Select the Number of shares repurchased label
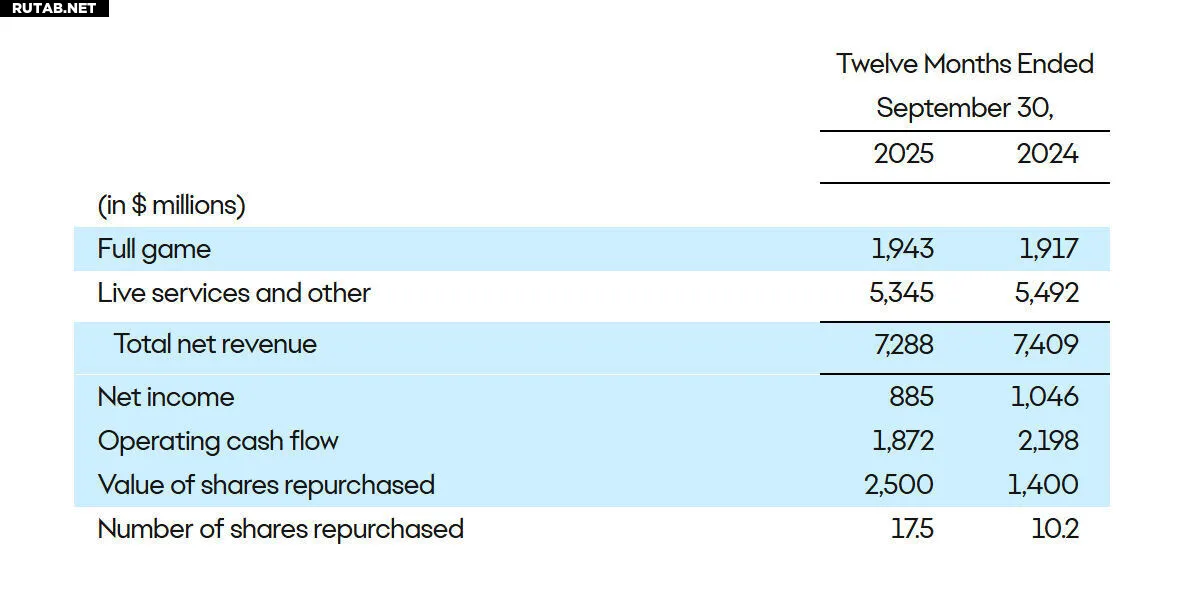 coord(280,529)
